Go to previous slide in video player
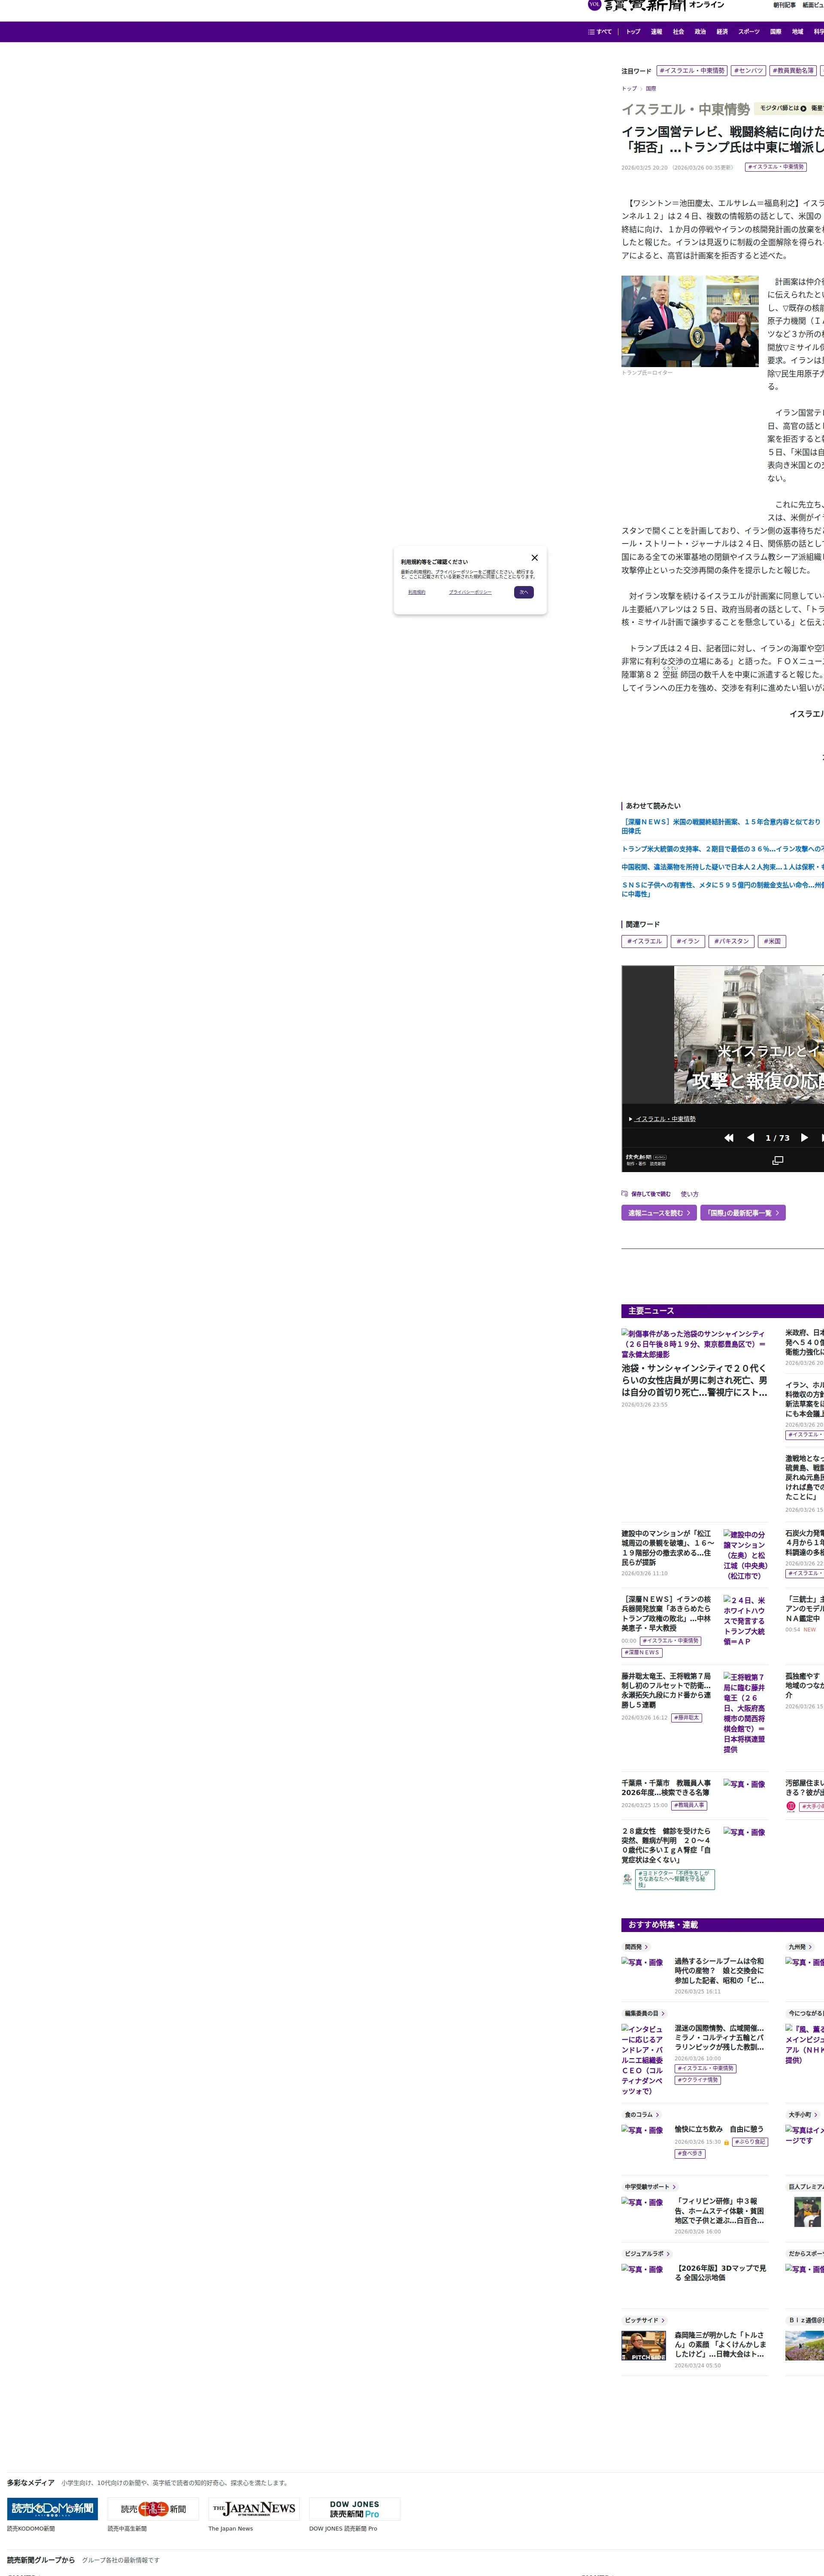This screenshot has width=824, height=2576. click(x=750, y=1138)
